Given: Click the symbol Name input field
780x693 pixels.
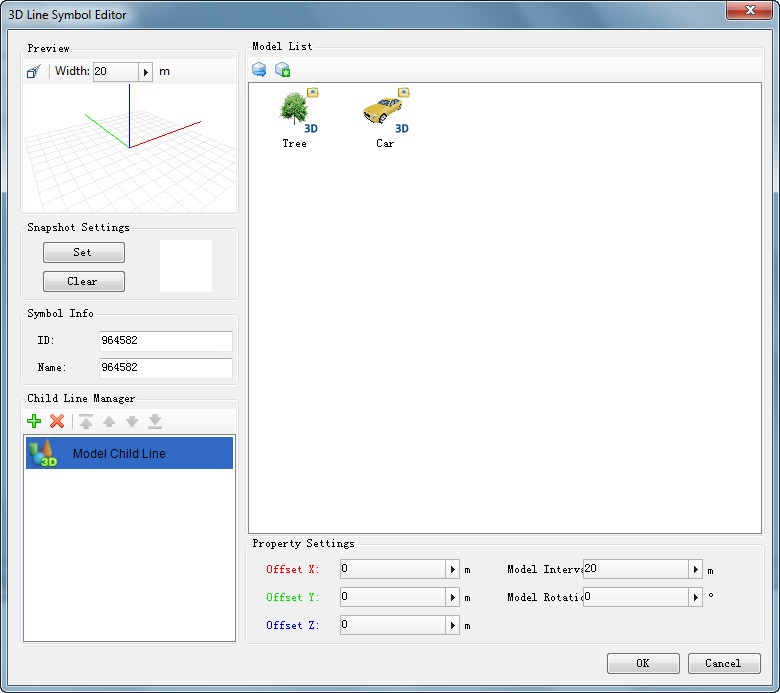Looking at the screenshot, I should pyautogui.click(x=165, y=368).
